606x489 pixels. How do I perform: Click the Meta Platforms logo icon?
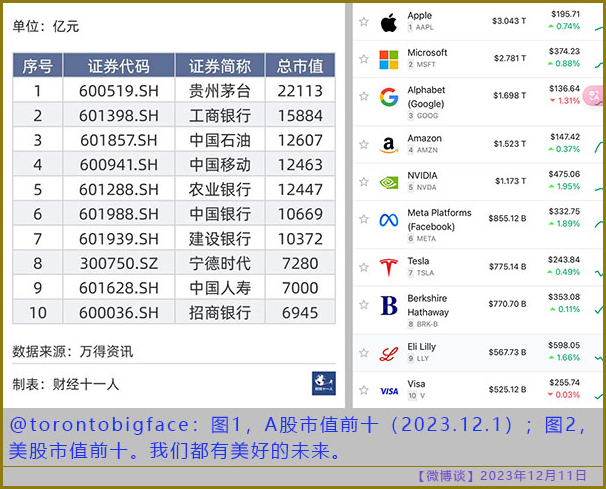pyautogui.click(x=389, y=220)
